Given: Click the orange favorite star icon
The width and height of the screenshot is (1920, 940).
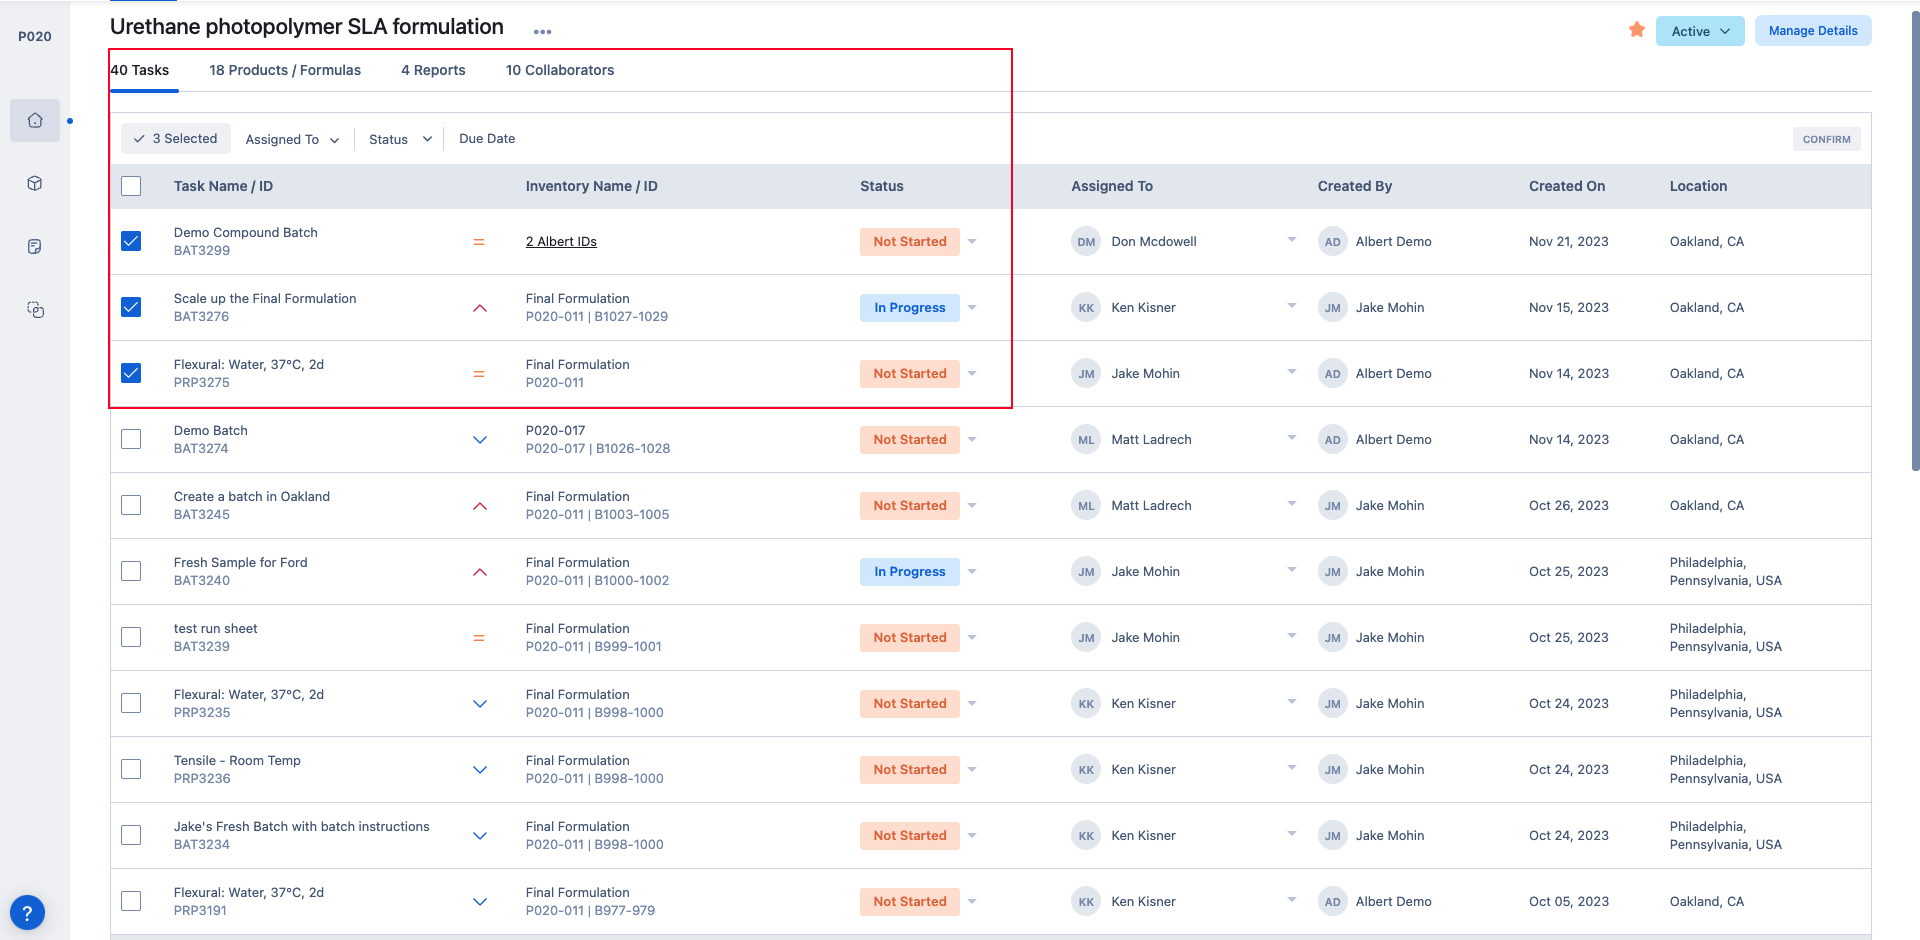Looking at the screenshot, I should click(x=1637, y=30).
